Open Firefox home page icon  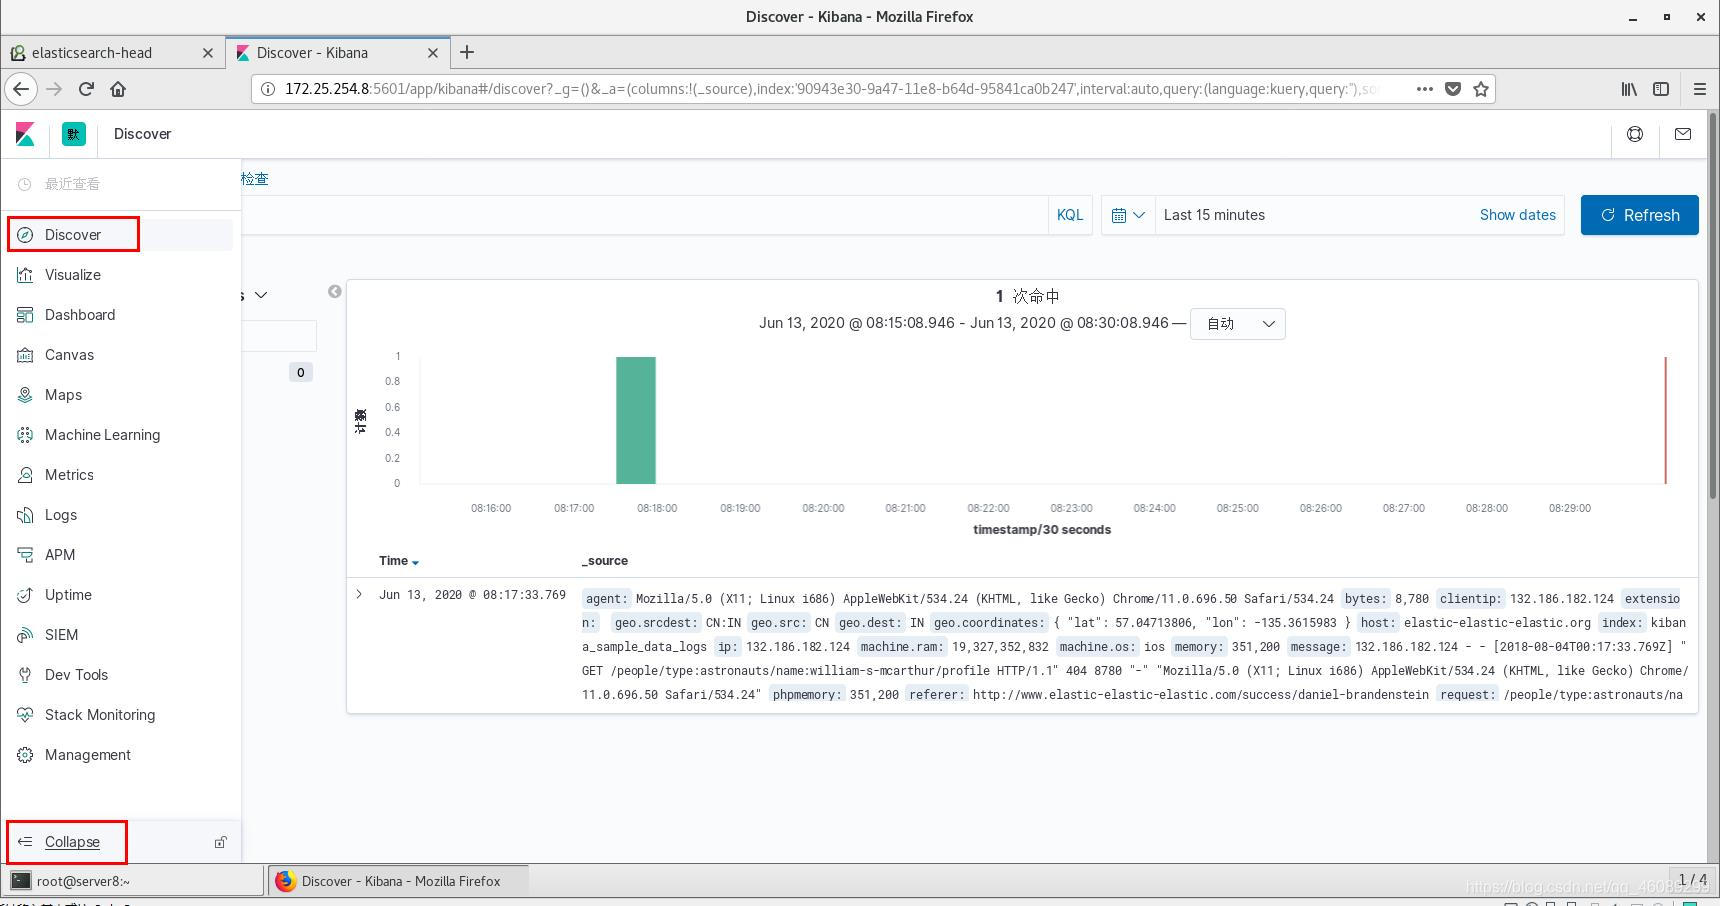pyautogui.click(x=118, y=89)
